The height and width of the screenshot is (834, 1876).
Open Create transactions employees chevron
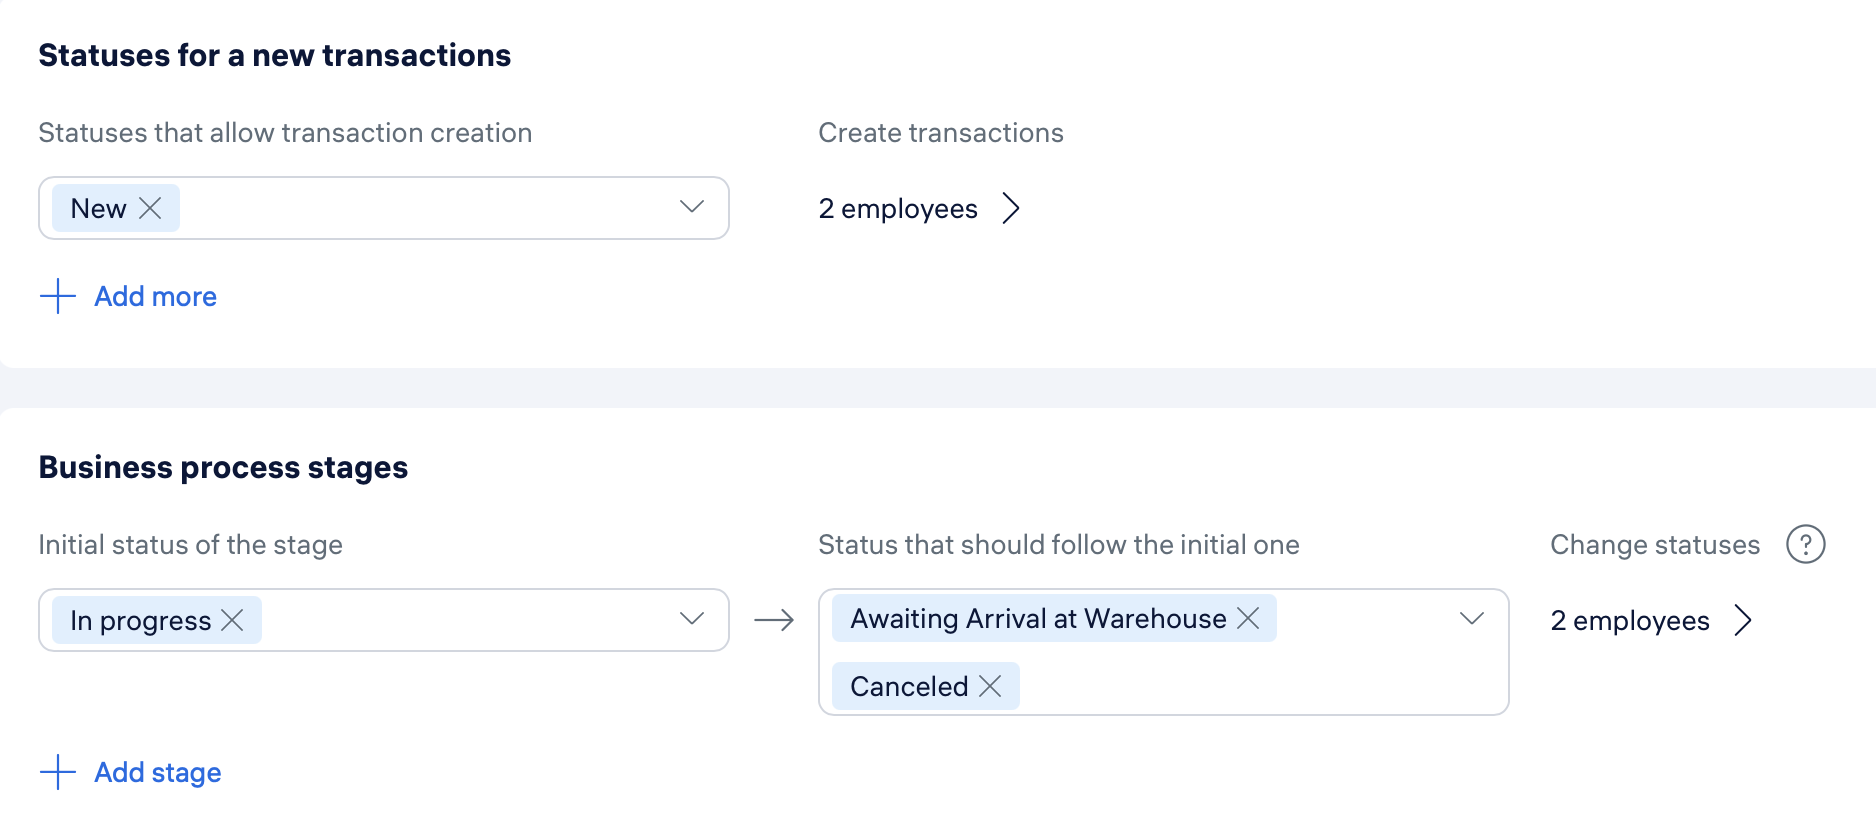coord(1011,208)
